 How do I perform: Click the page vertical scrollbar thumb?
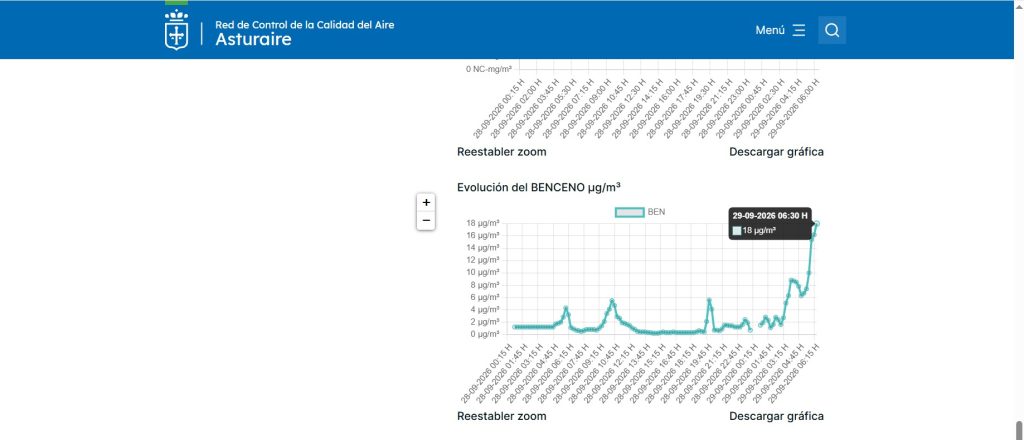(x=1019, y=430)
